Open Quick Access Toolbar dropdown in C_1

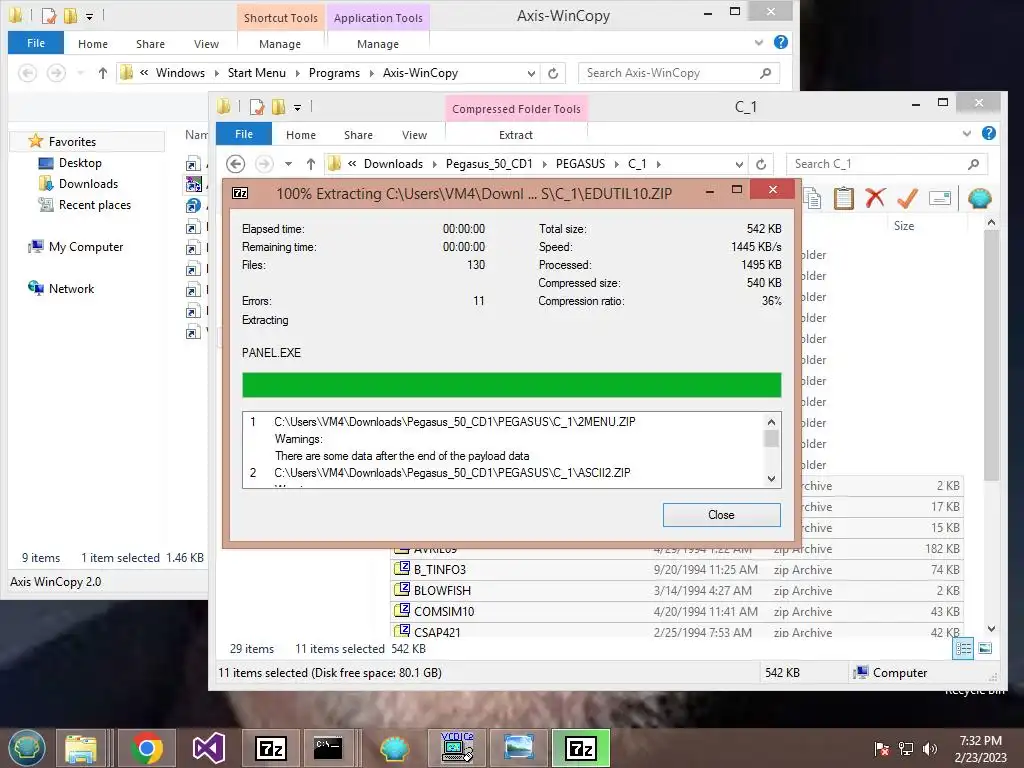[297, 107]
